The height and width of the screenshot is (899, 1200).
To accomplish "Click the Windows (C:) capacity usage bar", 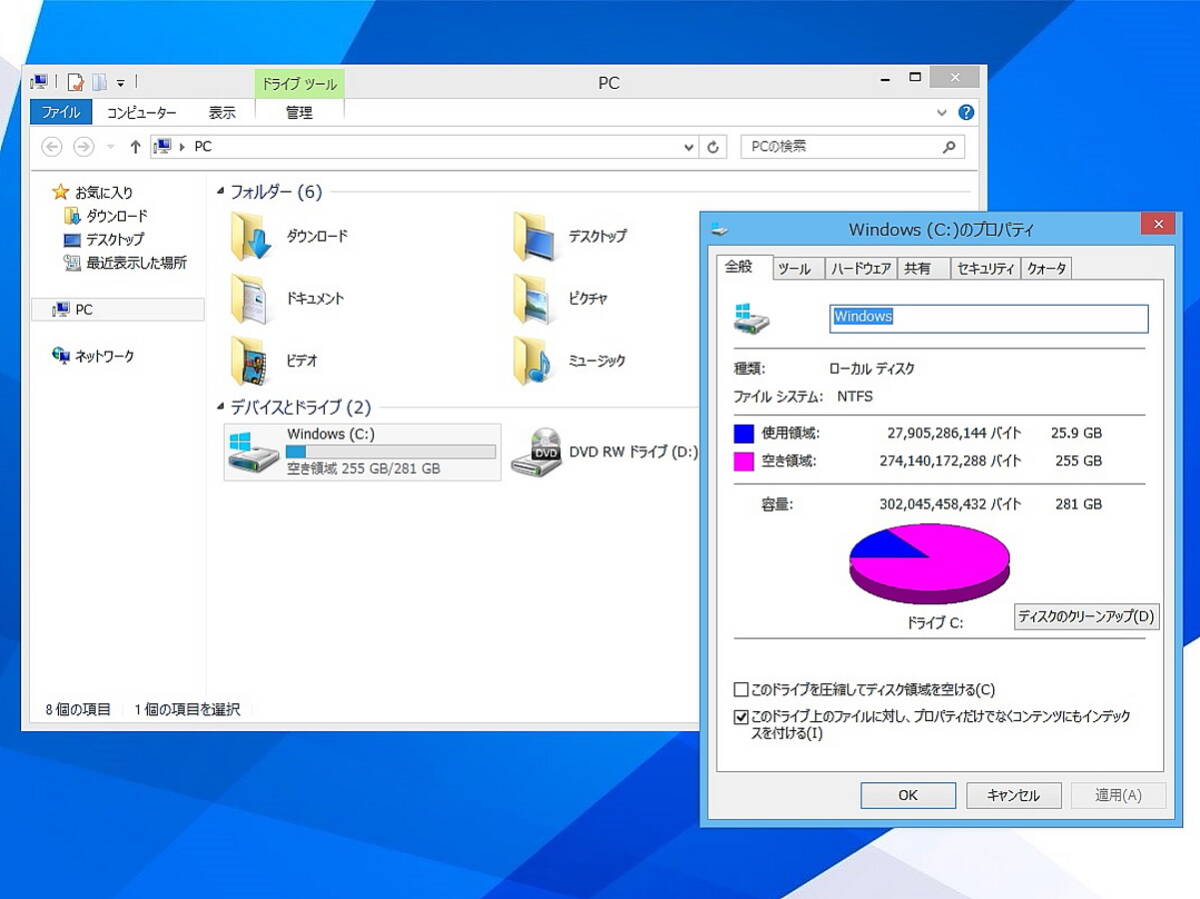I will (391, 452).
